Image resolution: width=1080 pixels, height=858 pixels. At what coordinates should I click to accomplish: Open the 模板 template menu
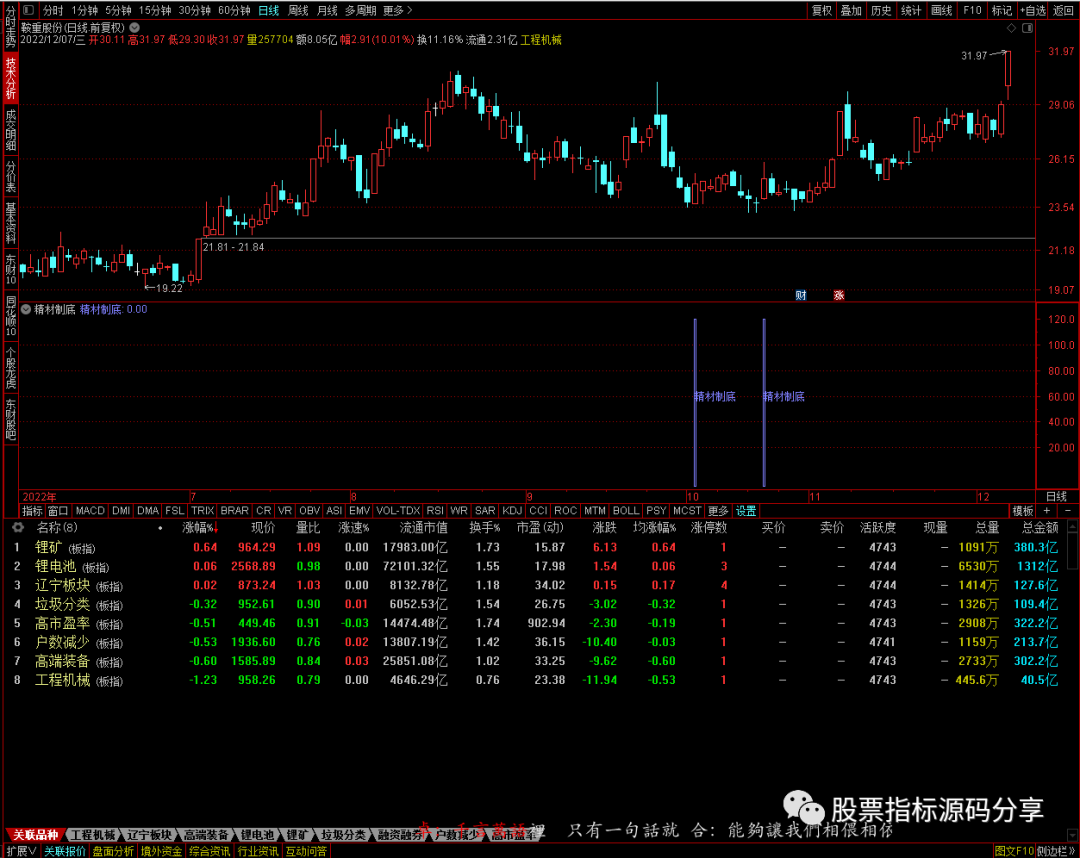coord(1023,511)
